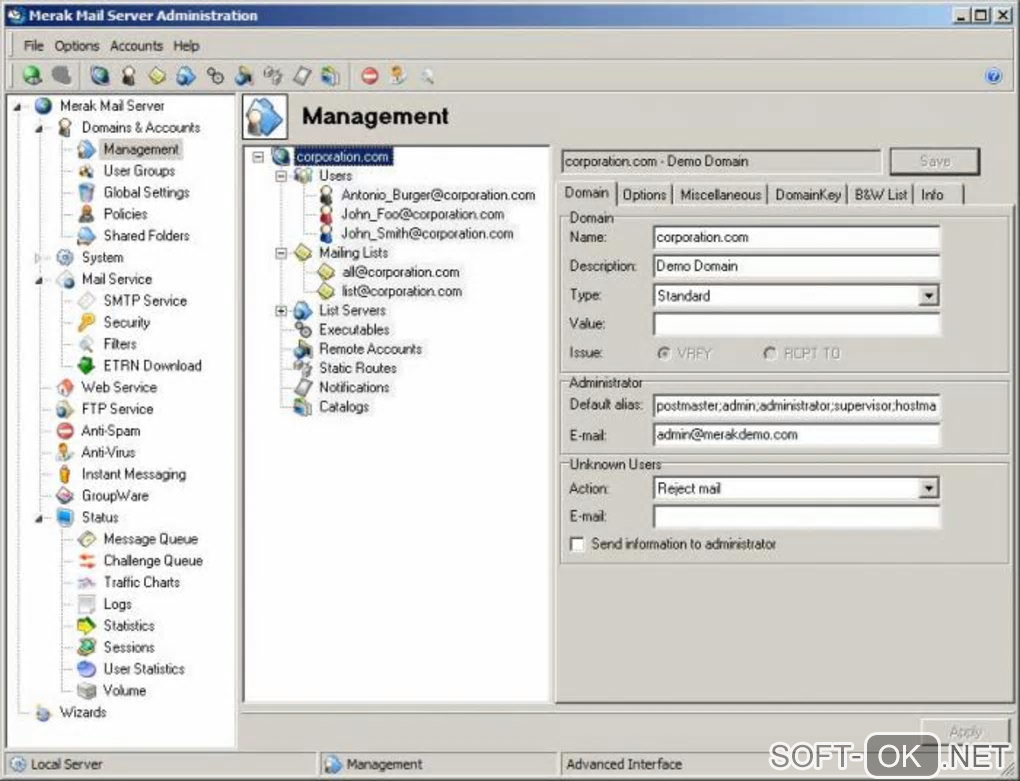Click the ETRN Download green arrow icon
1020x781 pixels.
tap(86, 365)
